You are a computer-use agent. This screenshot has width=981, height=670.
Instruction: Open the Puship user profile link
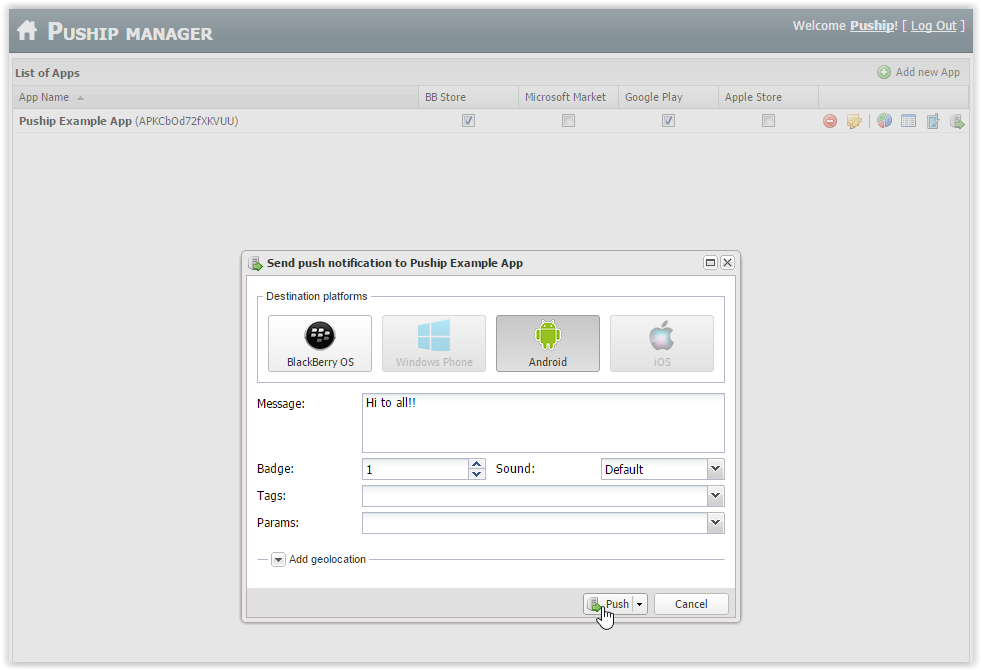872,26
